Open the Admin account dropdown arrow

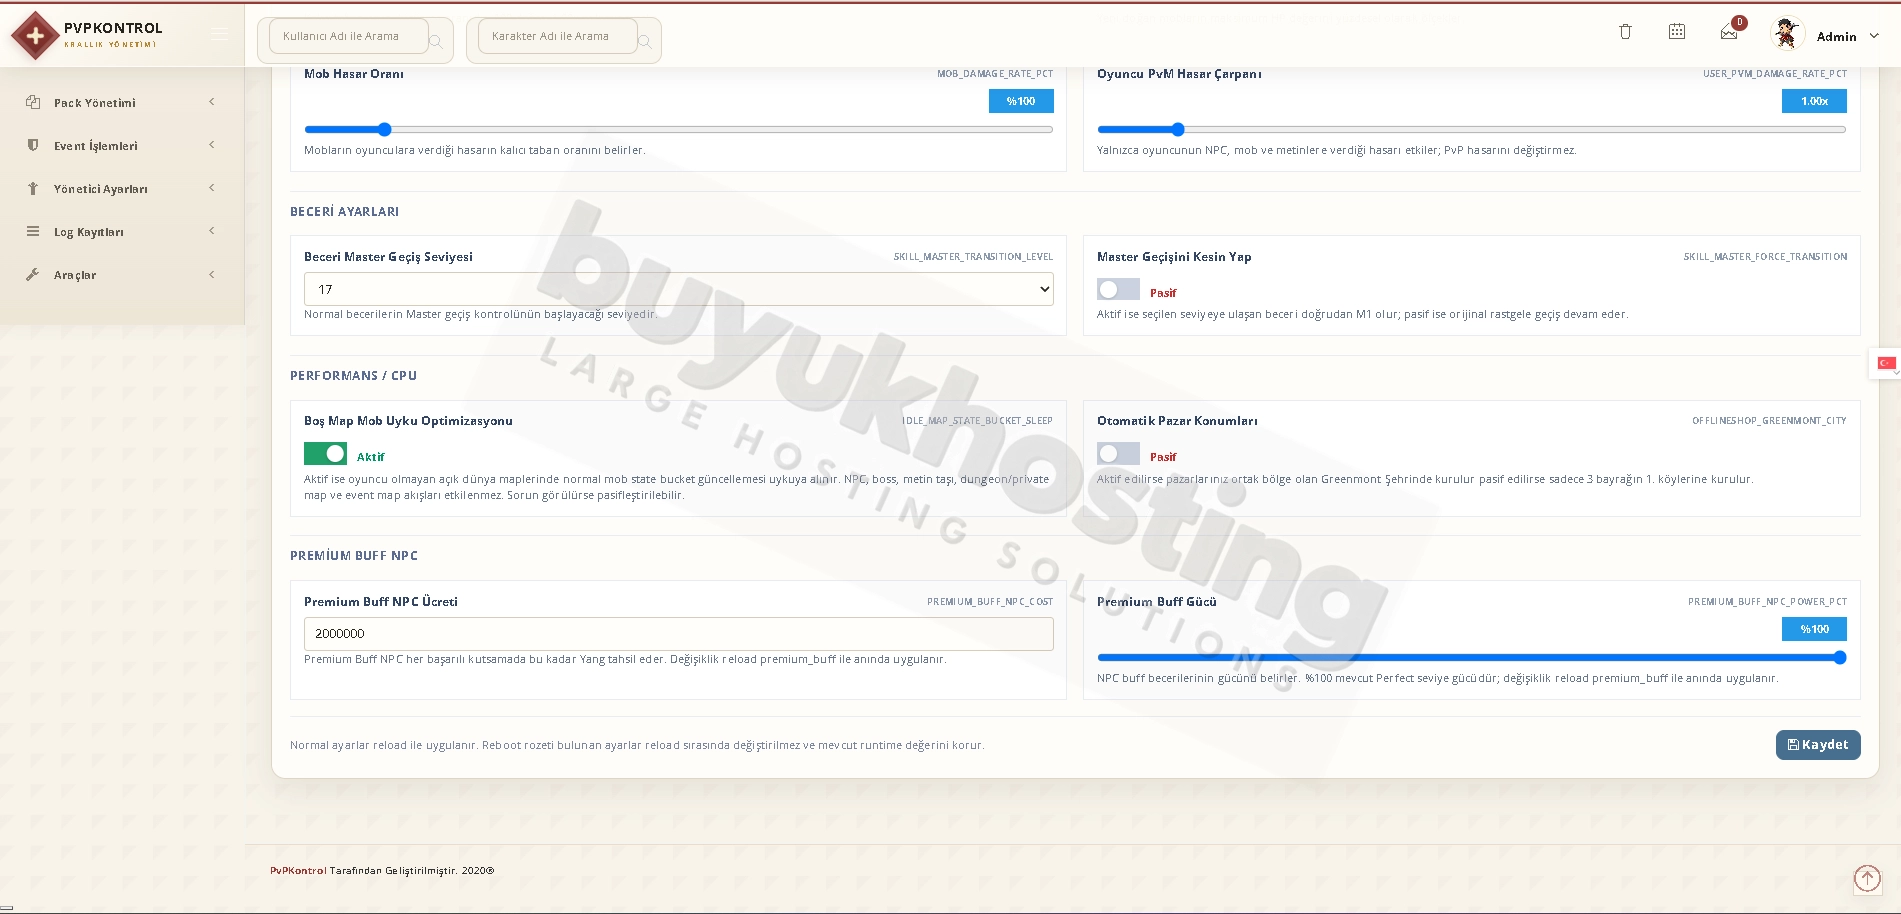click(x=1874, y=36)
